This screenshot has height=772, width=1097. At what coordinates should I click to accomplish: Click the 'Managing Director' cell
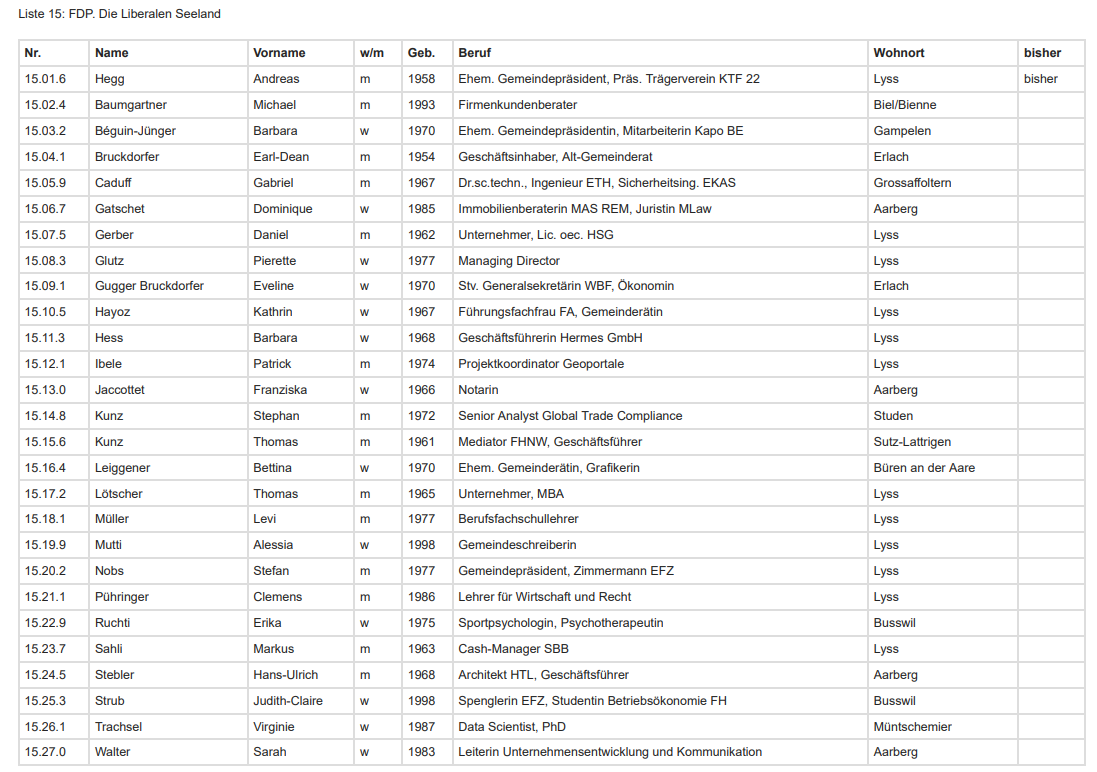pos(509,260)
